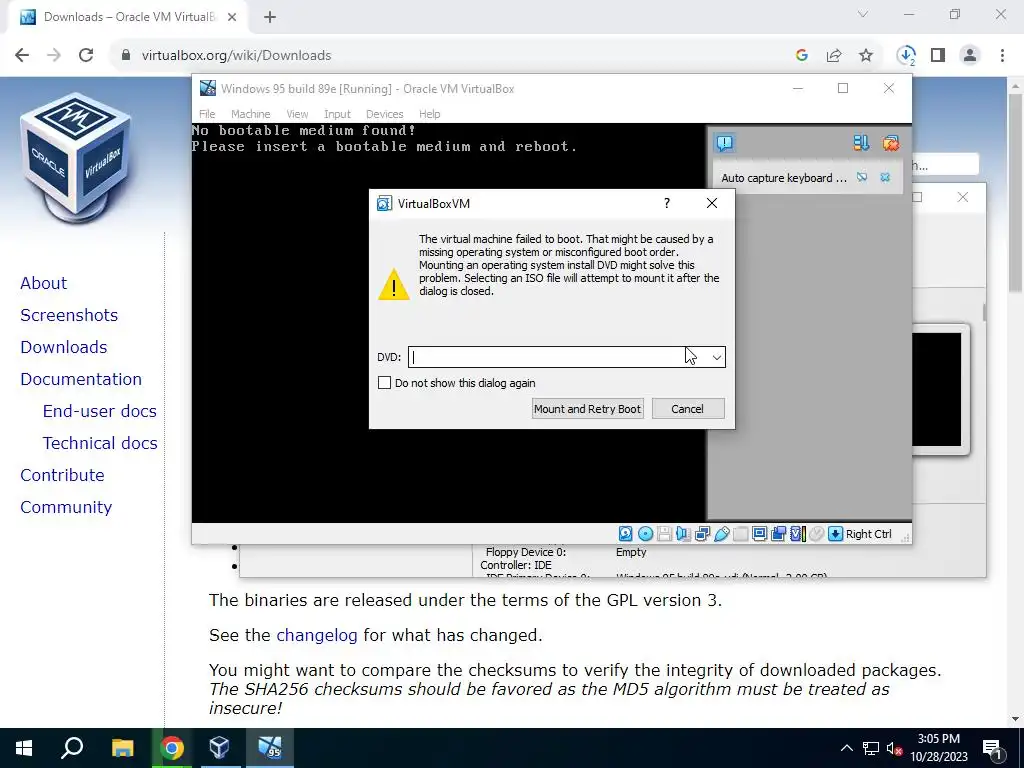Follow the changelog link

coord(317,635)
